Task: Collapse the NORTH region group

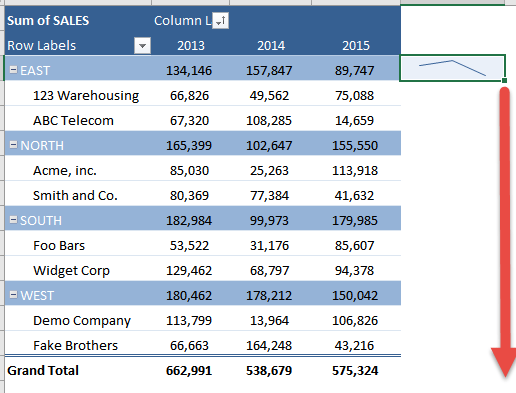Action: point(13,145)
